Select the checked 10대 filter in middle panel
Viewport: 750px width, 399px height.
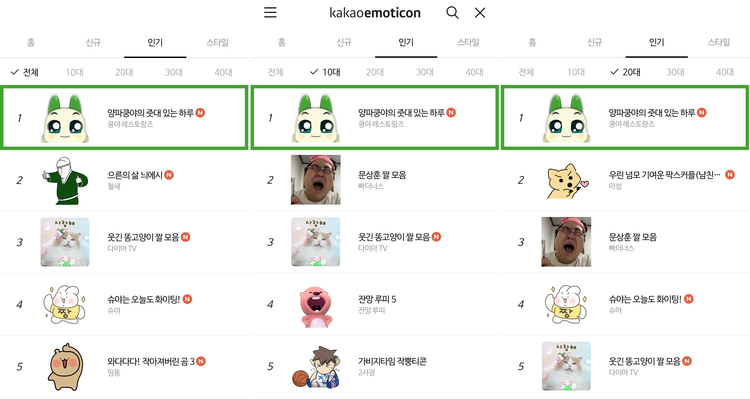(x=325, y=72)
